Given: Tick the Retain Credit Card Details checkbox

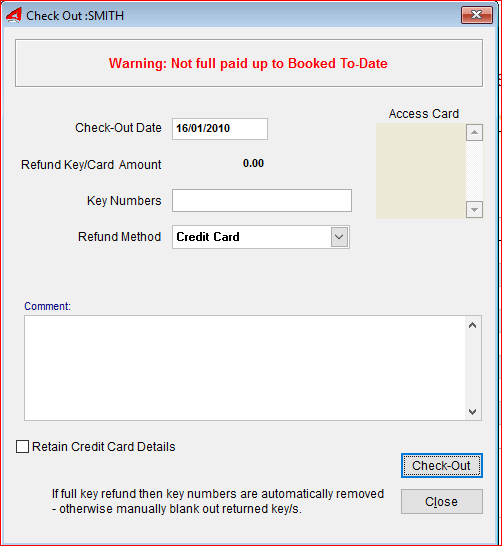Looking at the screenshot, I should tap(23, 446).
